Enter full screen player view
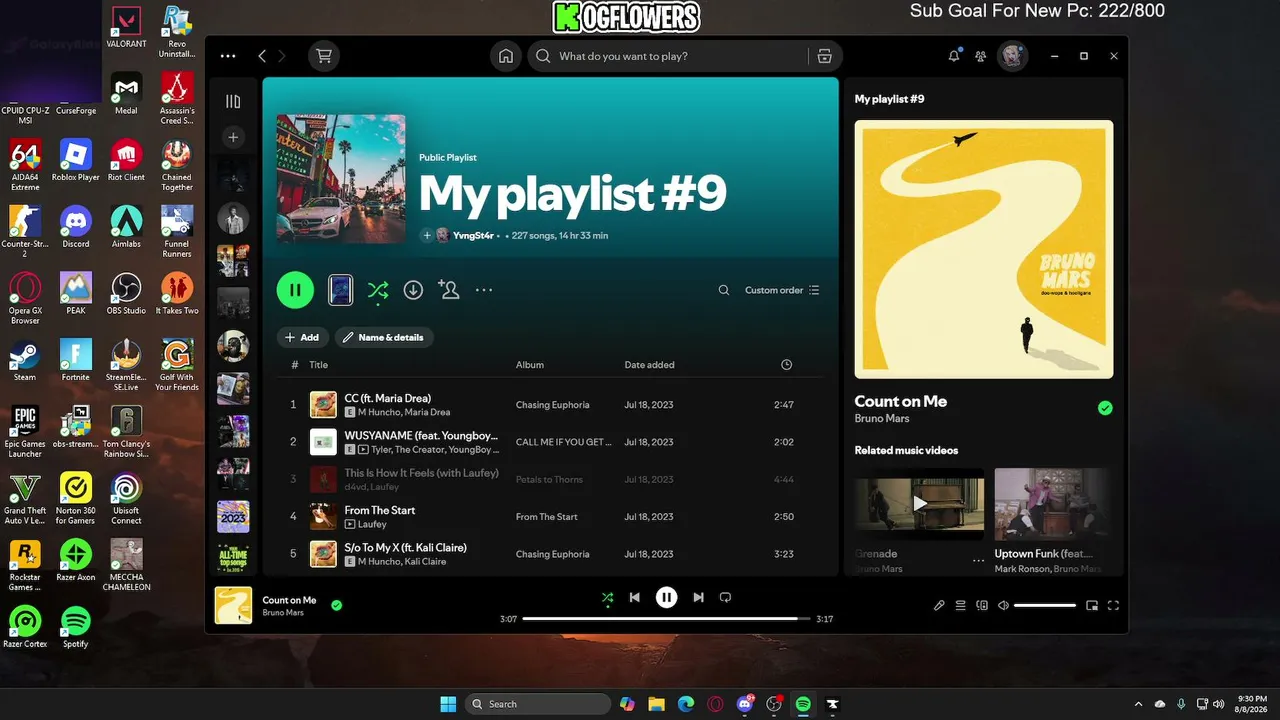Screen dimensions: 1280x720 (x=1113, y=605)
